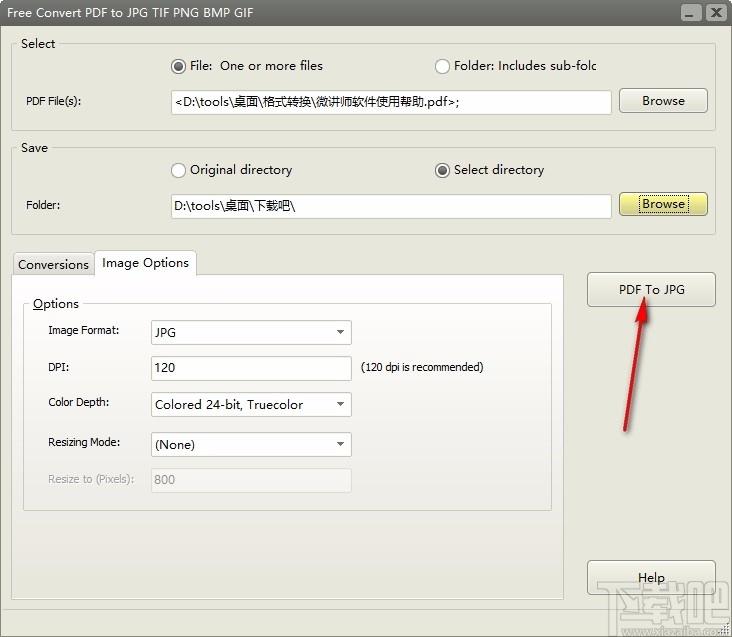The width and height of the screenshot is (732, 637).
Task: Open Help button
Action: 651,577
